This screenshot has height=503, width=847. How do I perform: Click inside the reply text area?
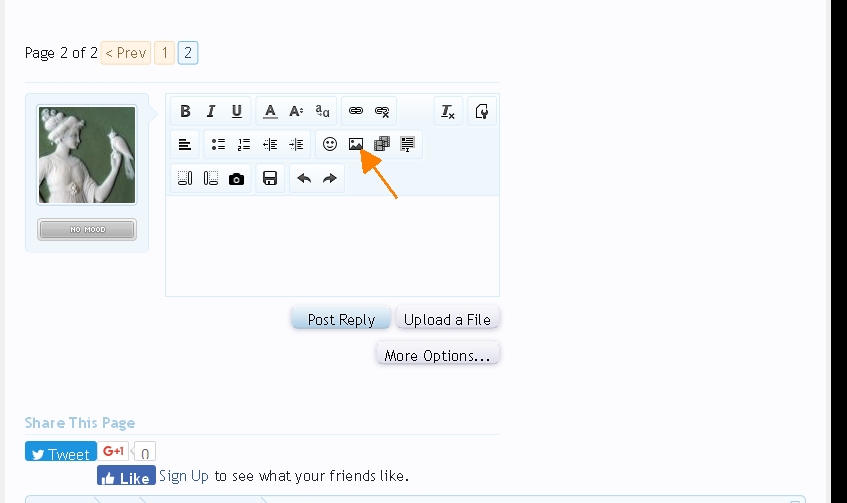(x=332, y=245)
